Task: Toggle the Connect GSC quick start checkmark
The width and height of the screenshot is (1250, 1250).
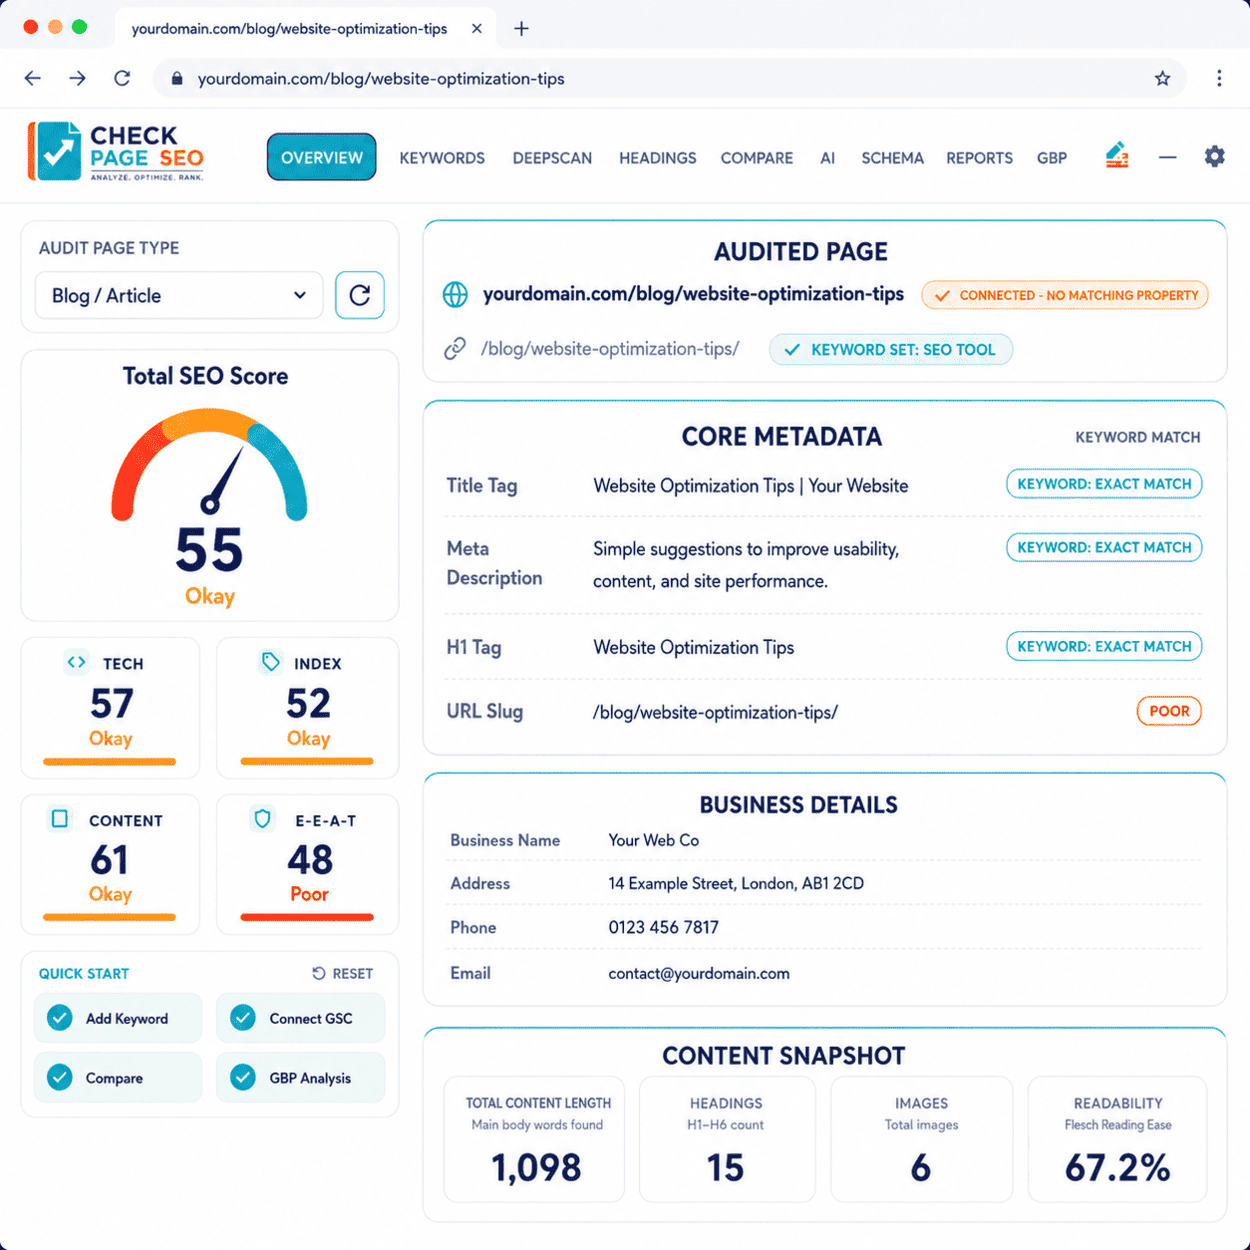Action: pyautogui.click(x=243, y=1018)
